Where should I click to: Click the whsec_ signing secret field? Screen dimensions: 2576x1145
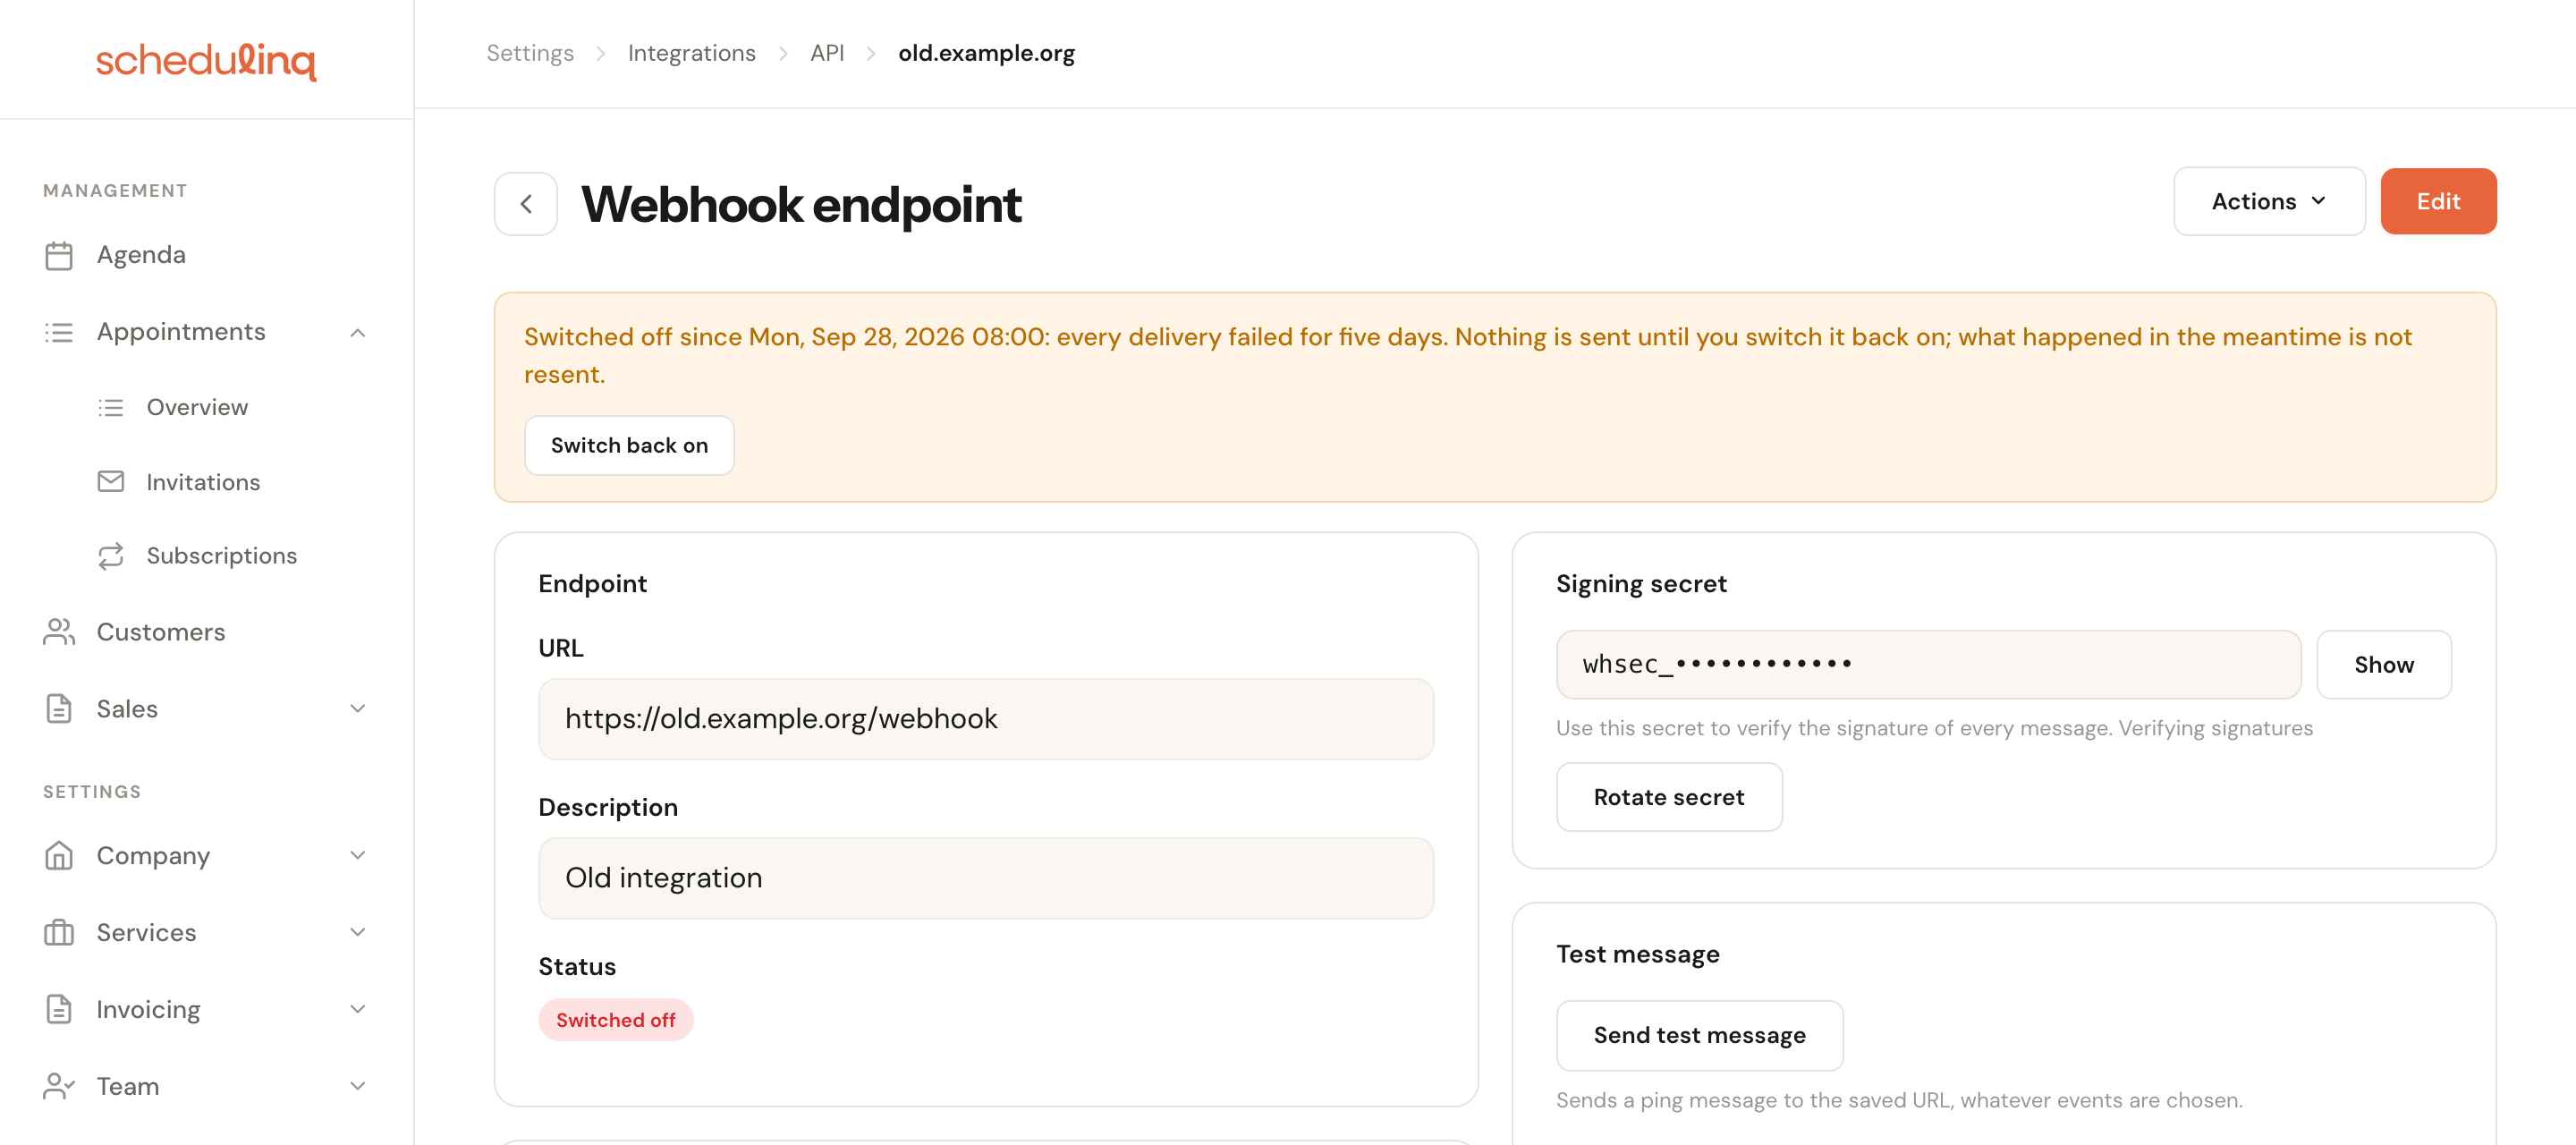[1929, 664]
